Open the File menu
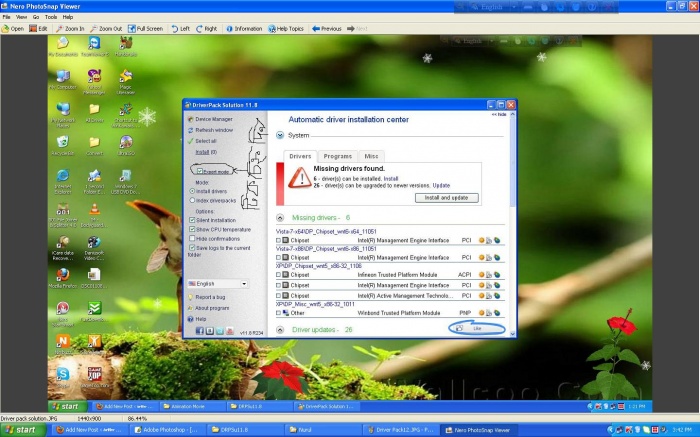 pyautogui.click(x=6, y=17)
